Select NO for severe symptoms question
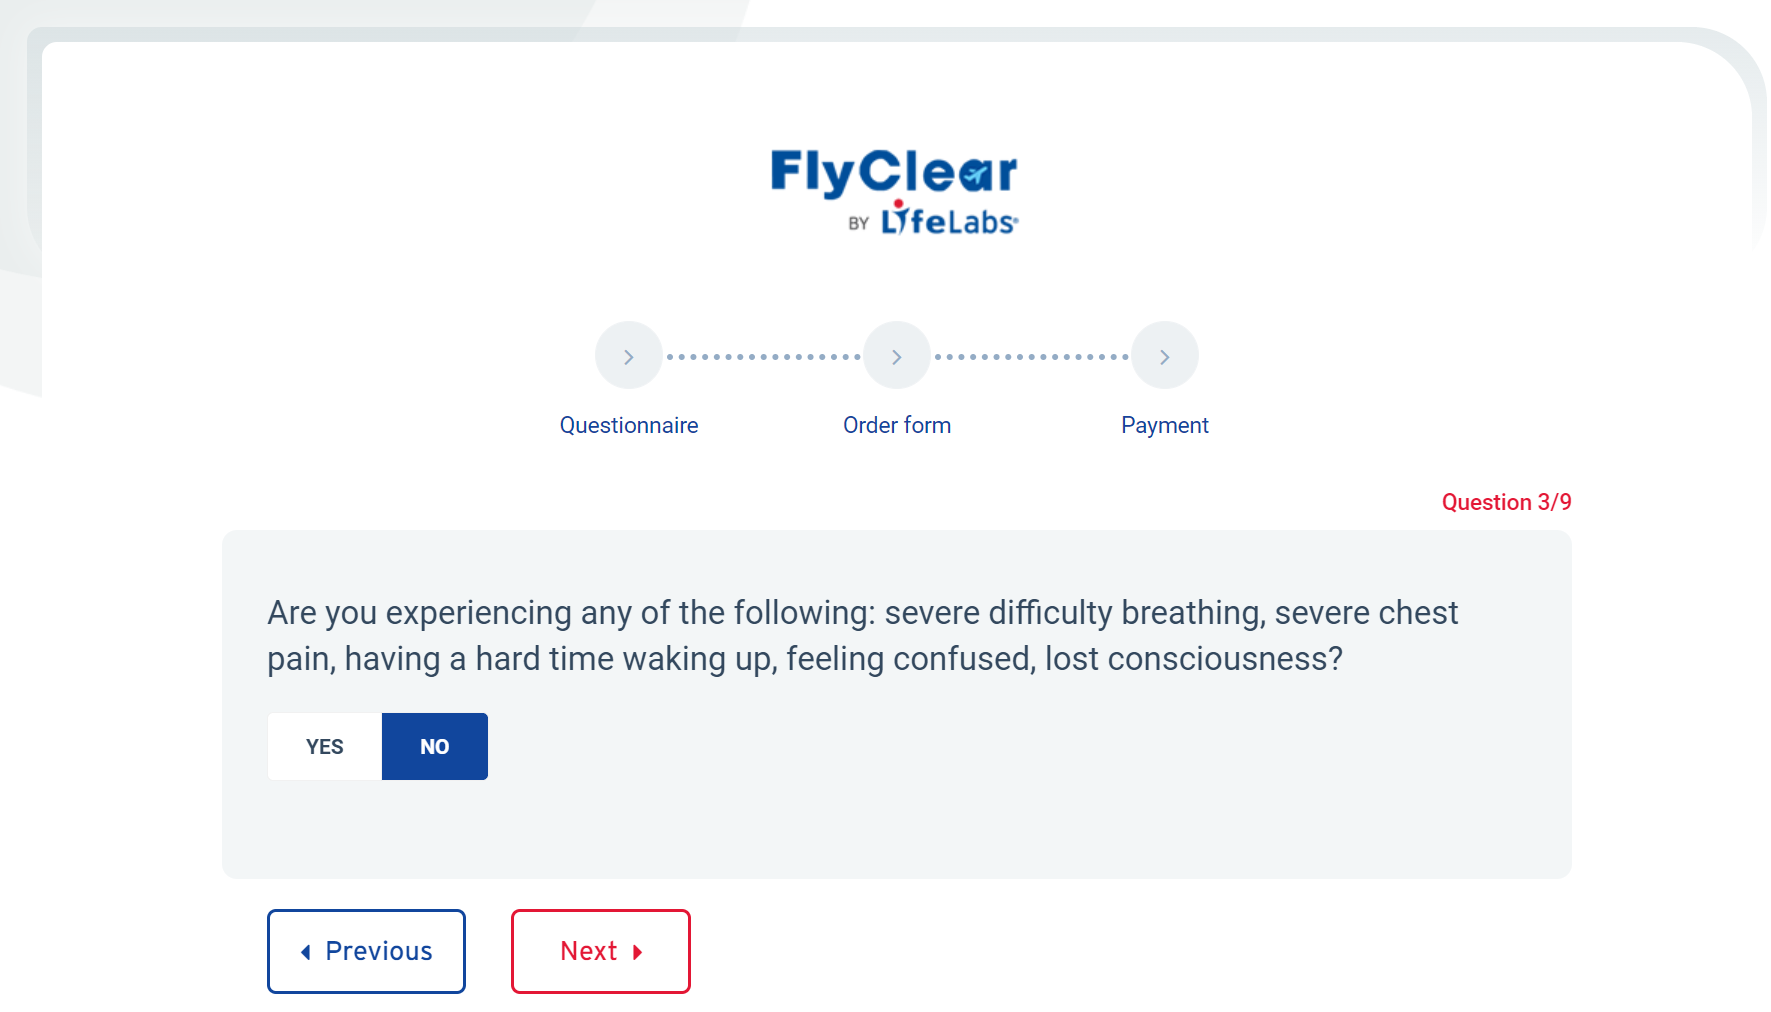The width and height of the screenshot is (1771, 1012). 435,747
